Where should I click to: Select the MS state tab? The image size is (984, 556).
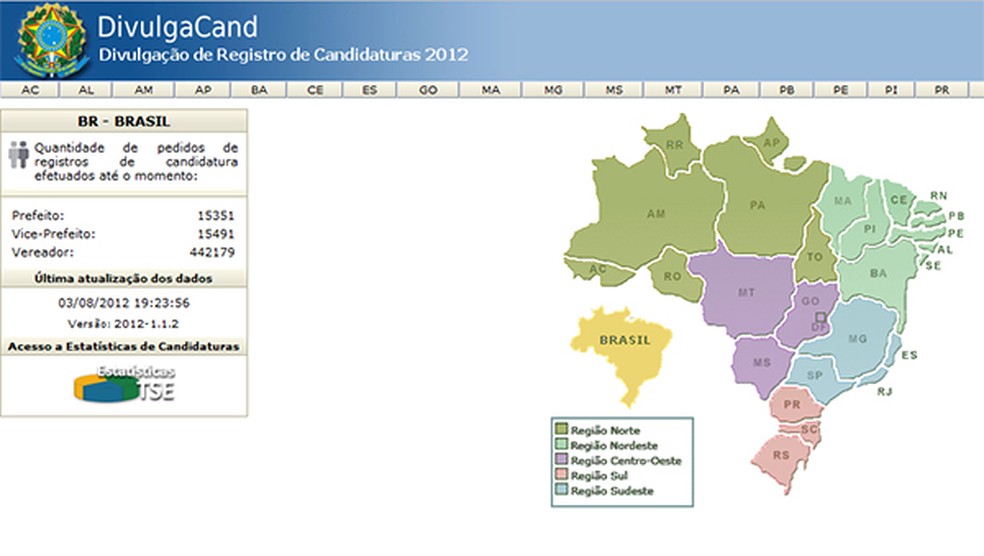click(x=614, y=90)
